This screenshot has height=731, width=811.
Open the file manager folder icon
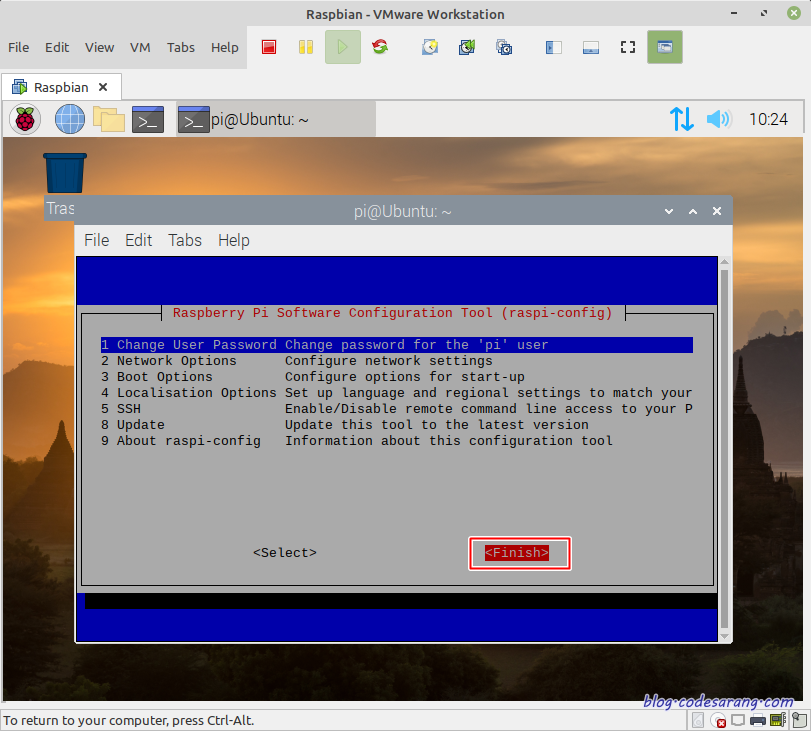(x=109, y=119)
